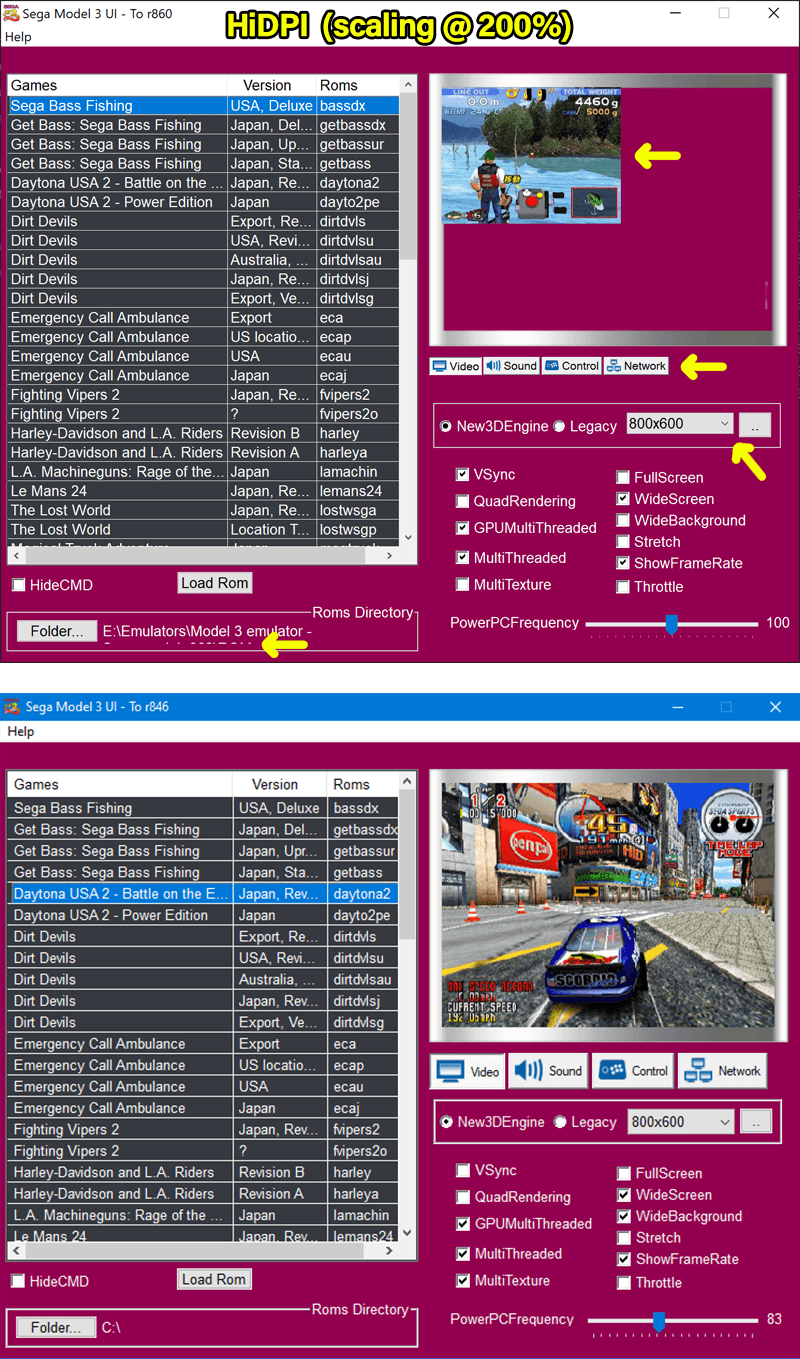Open Help menu in the r860 window

pos(18,37)
